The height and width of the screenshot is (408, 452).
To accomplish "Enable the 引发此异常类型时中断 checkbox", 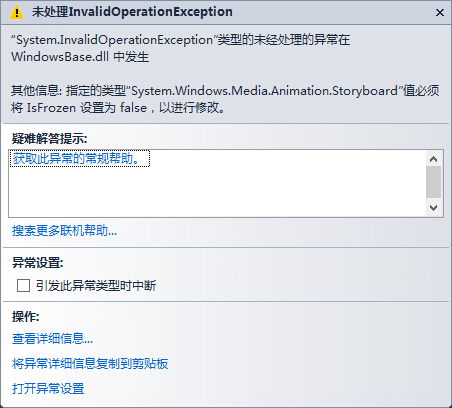I will [x=23, y=286].
